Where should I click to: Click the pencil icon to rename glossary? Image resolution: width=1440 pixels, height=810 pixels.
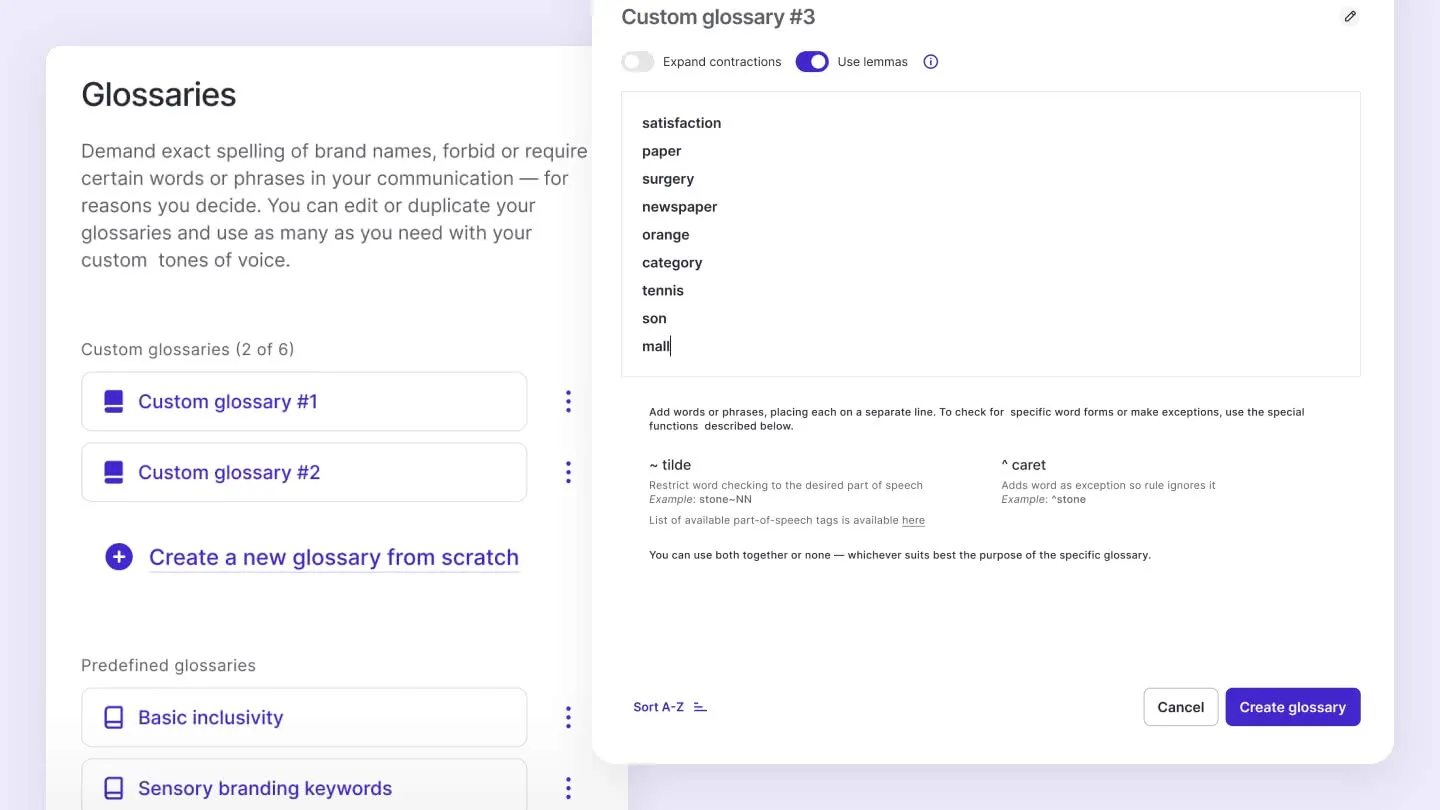point(1350,16)
